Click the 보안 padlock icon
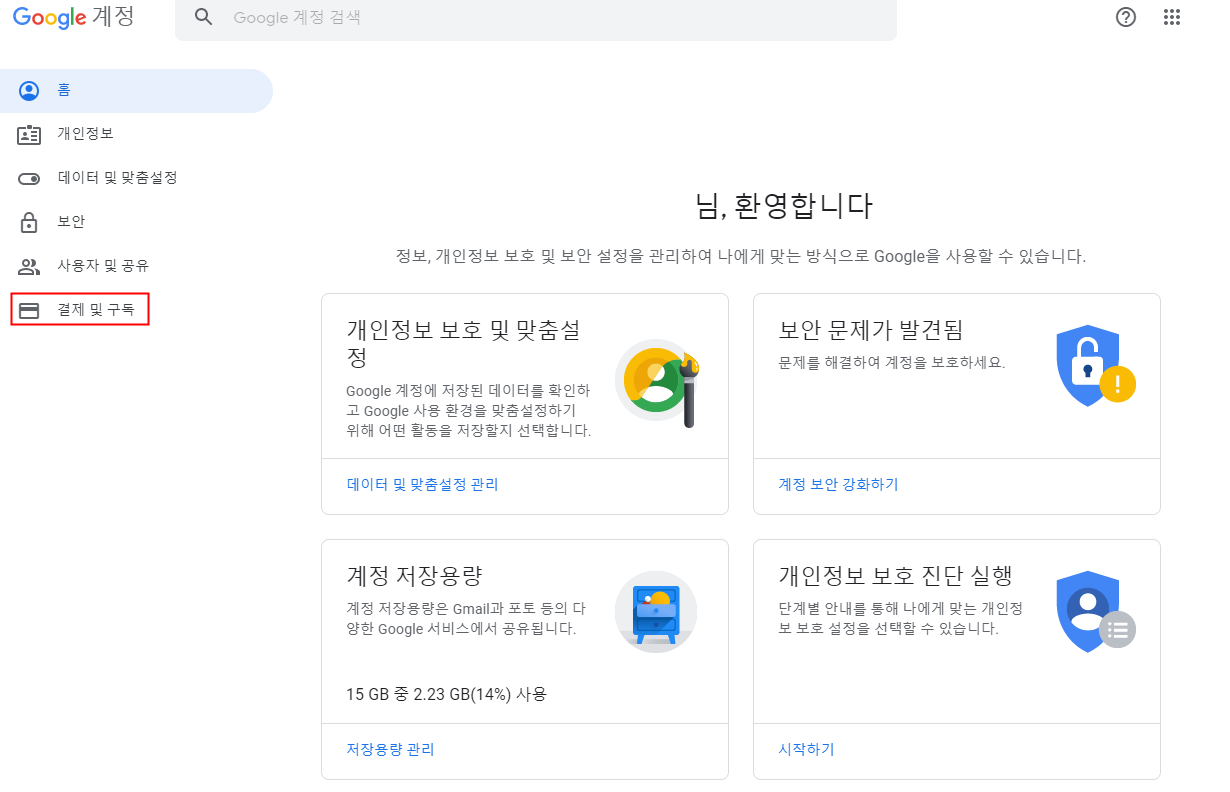Screen dimensions: 1230x792 click(29, 222)
